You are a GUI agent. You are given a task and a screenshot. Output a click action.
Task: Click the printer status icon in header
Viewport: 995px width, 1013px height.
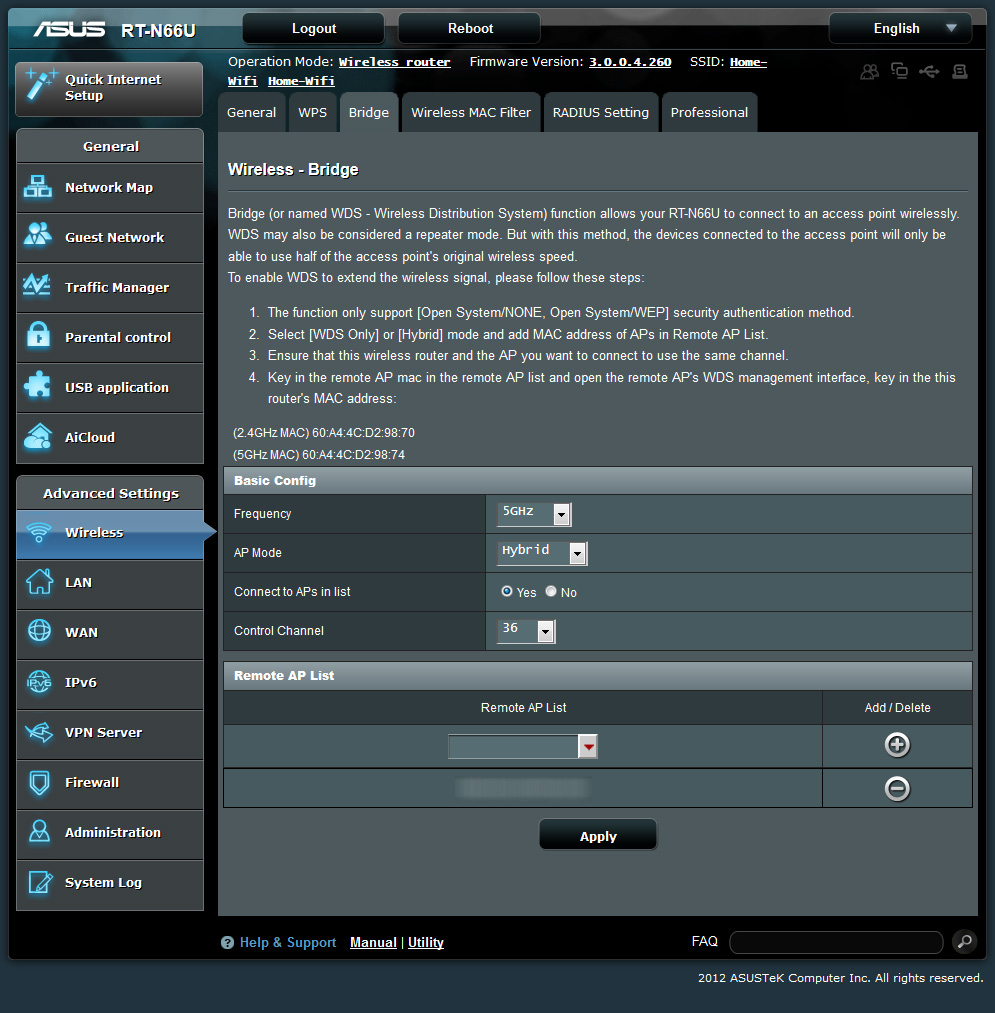pos(960,71)
